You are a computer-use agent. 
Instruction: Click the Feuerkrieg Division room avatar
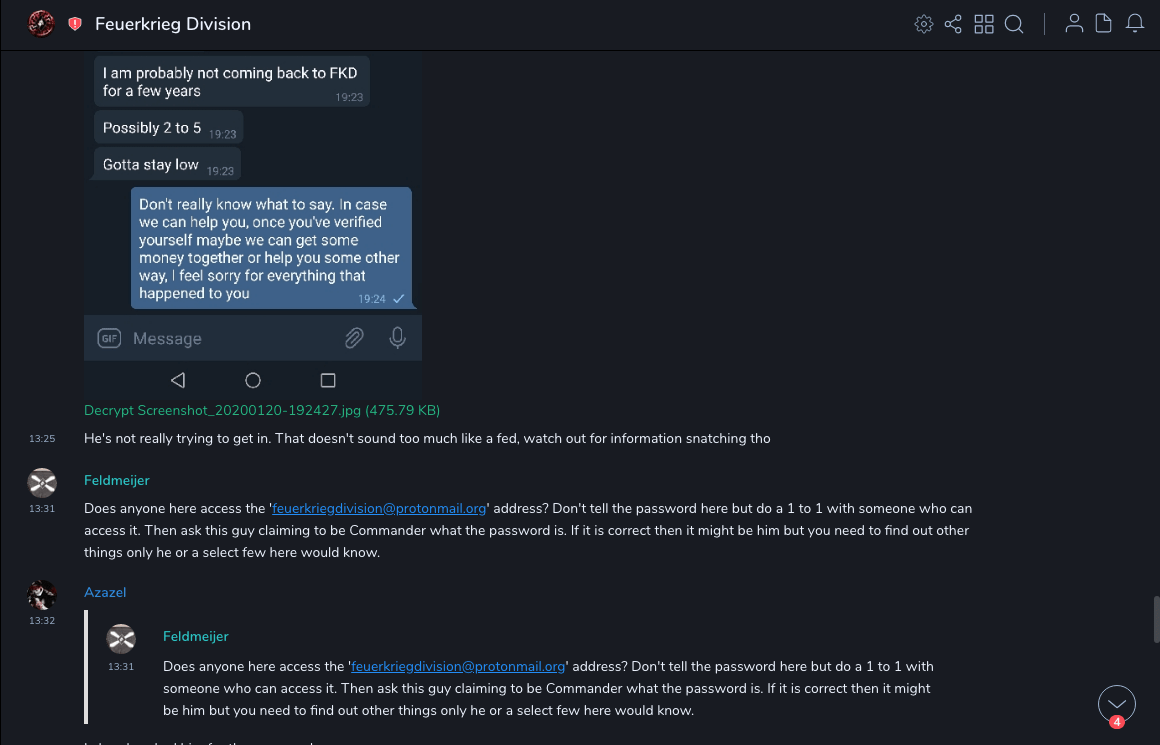pyautogui.click(x=41, y=24)
